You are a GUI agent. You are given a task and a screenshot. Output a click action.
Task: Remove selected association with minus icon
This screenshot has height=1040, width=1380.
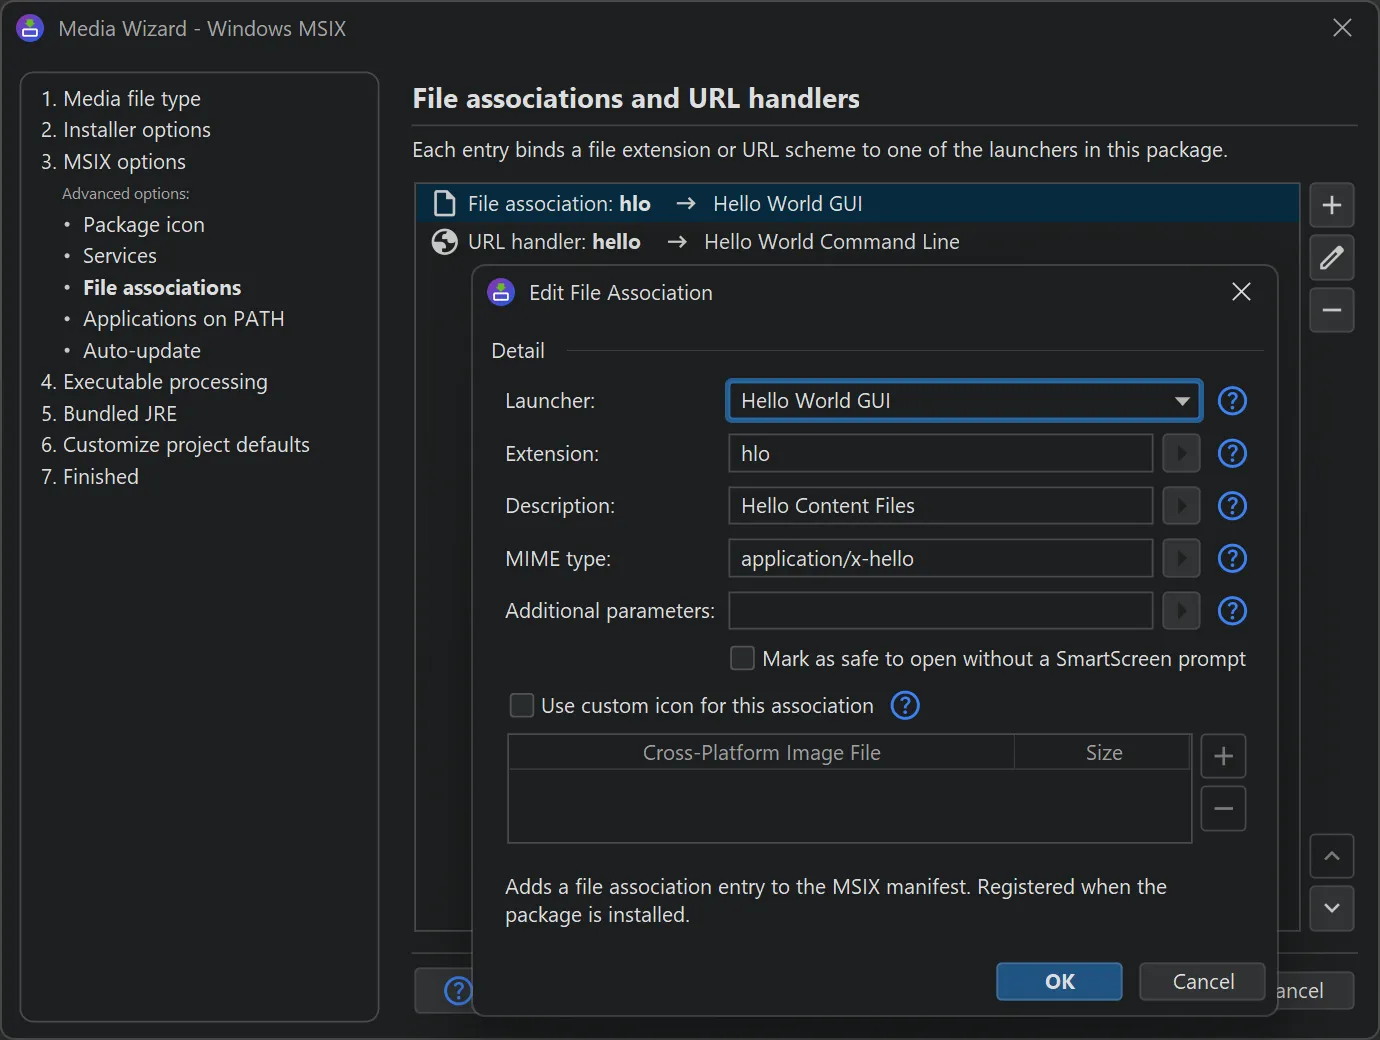coord(1332,310)
